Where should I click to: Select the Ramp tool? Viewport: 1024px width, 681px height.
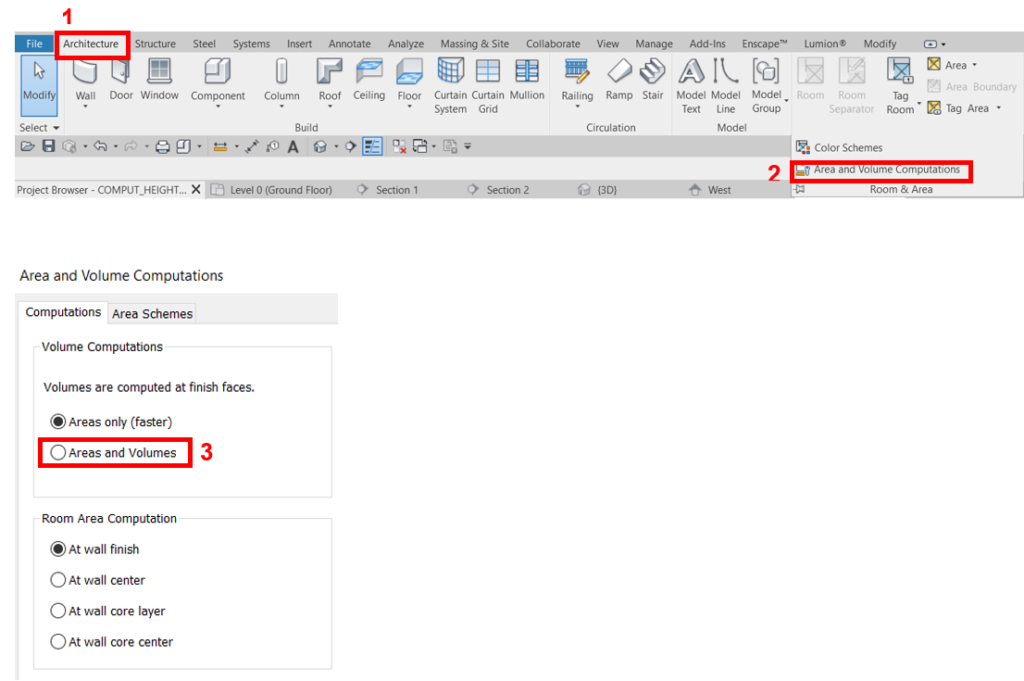(x=619, y=78)
